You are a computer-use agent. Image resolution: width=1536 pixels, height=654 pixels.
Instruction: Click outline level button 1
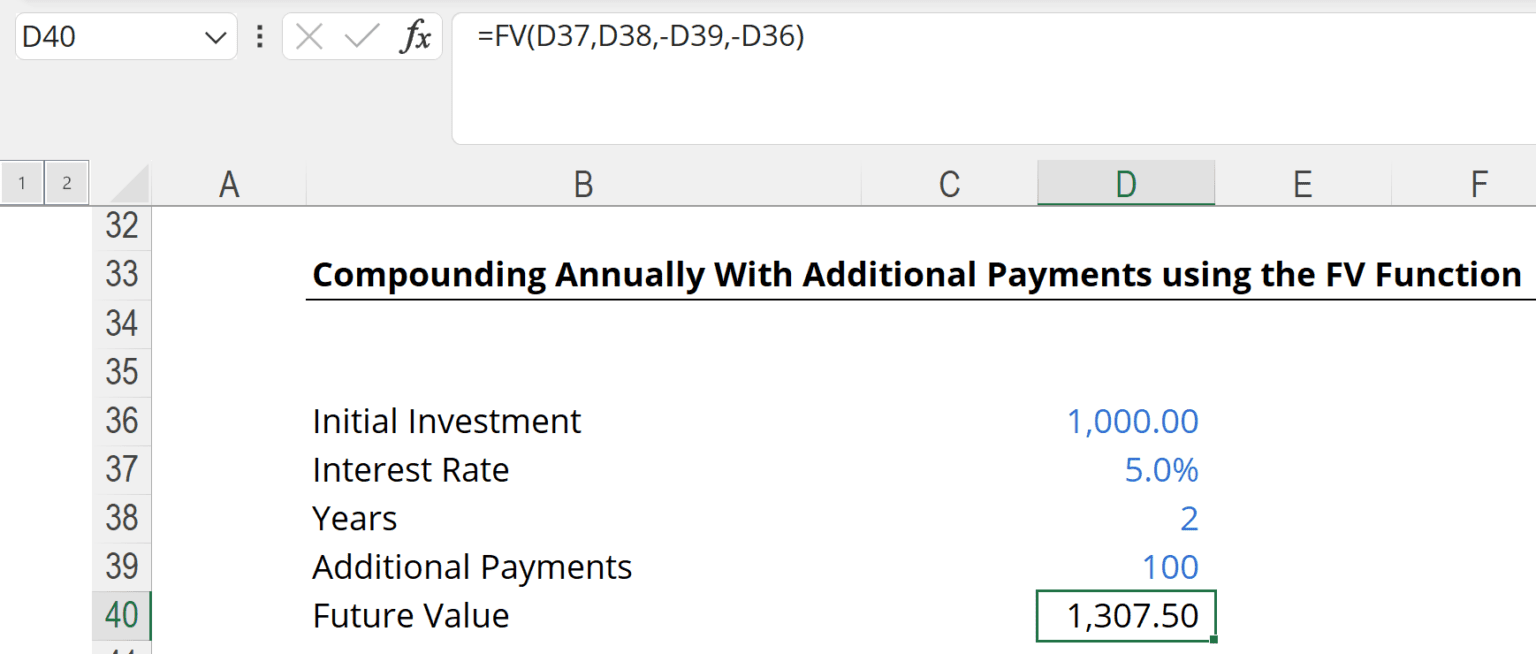coord(21,183)
